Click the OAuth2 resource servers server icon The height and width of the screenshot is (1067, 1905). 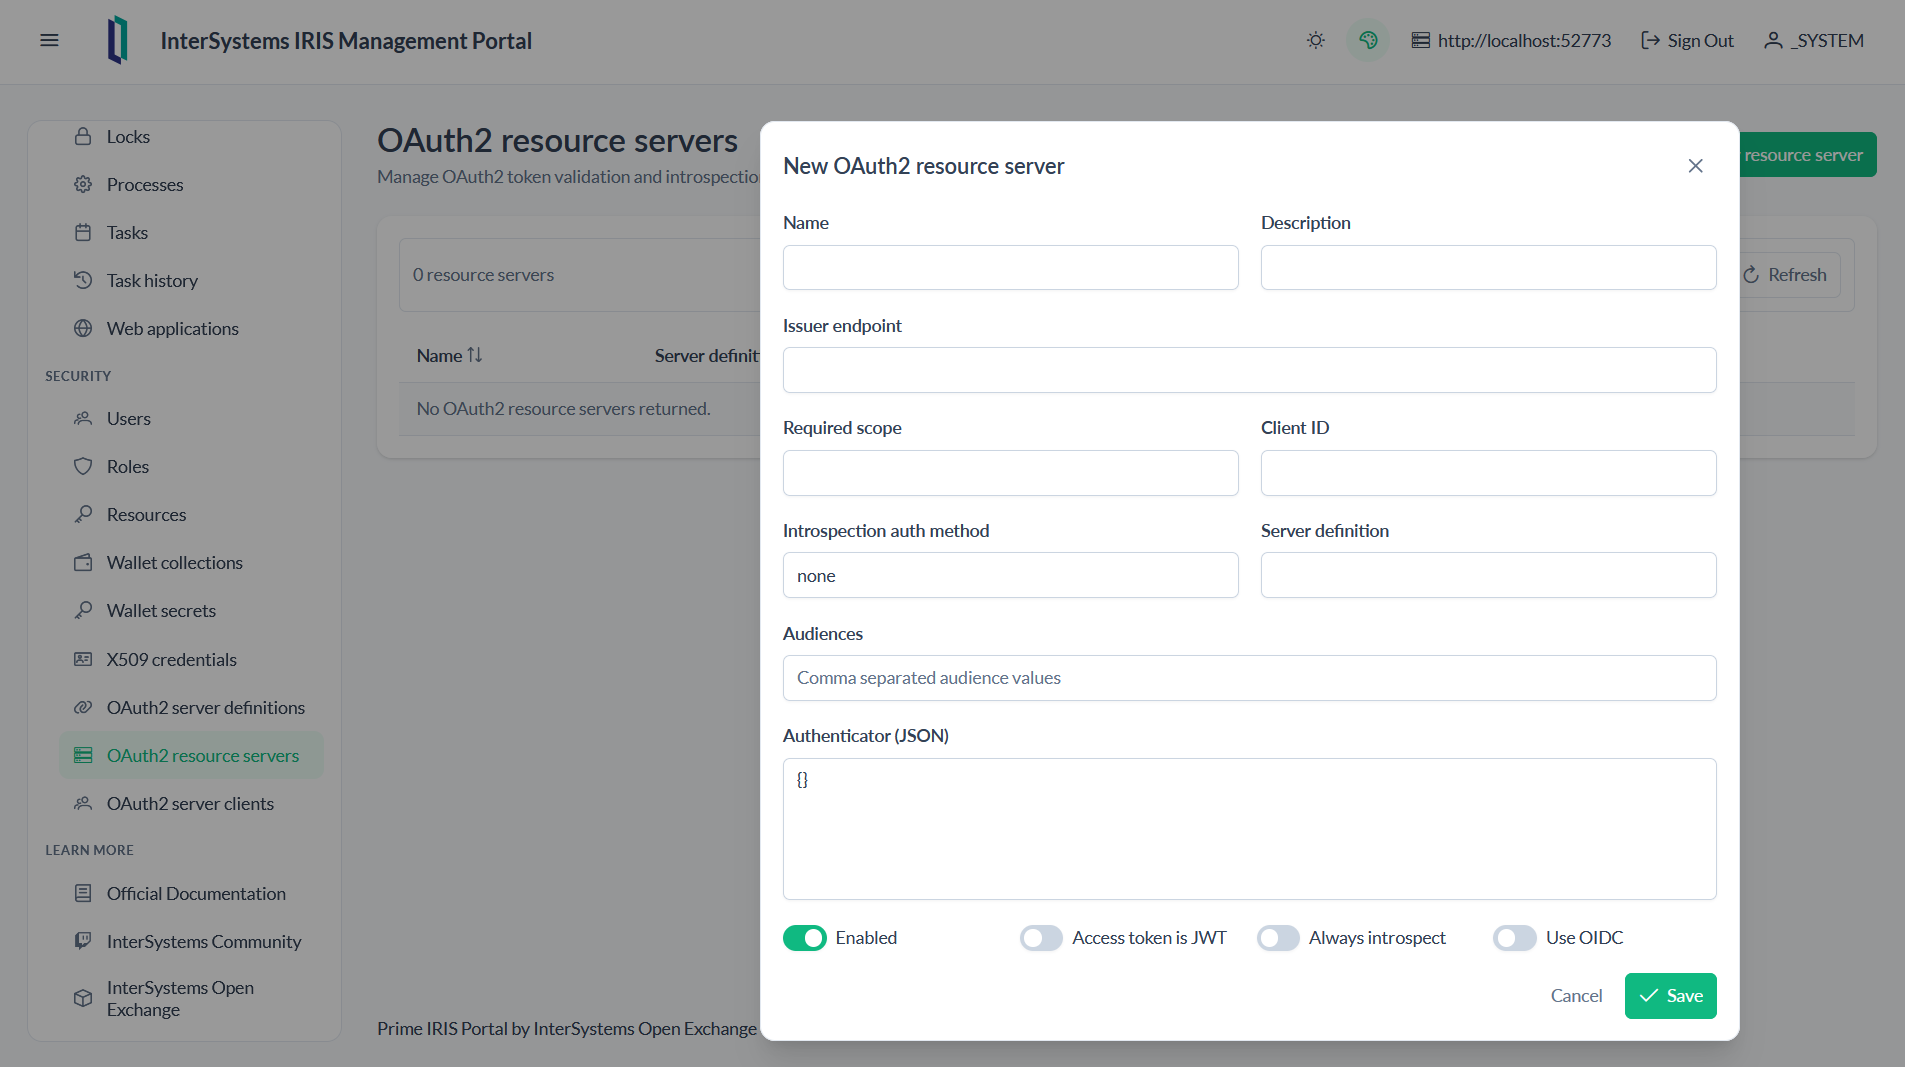coord(83,755)
